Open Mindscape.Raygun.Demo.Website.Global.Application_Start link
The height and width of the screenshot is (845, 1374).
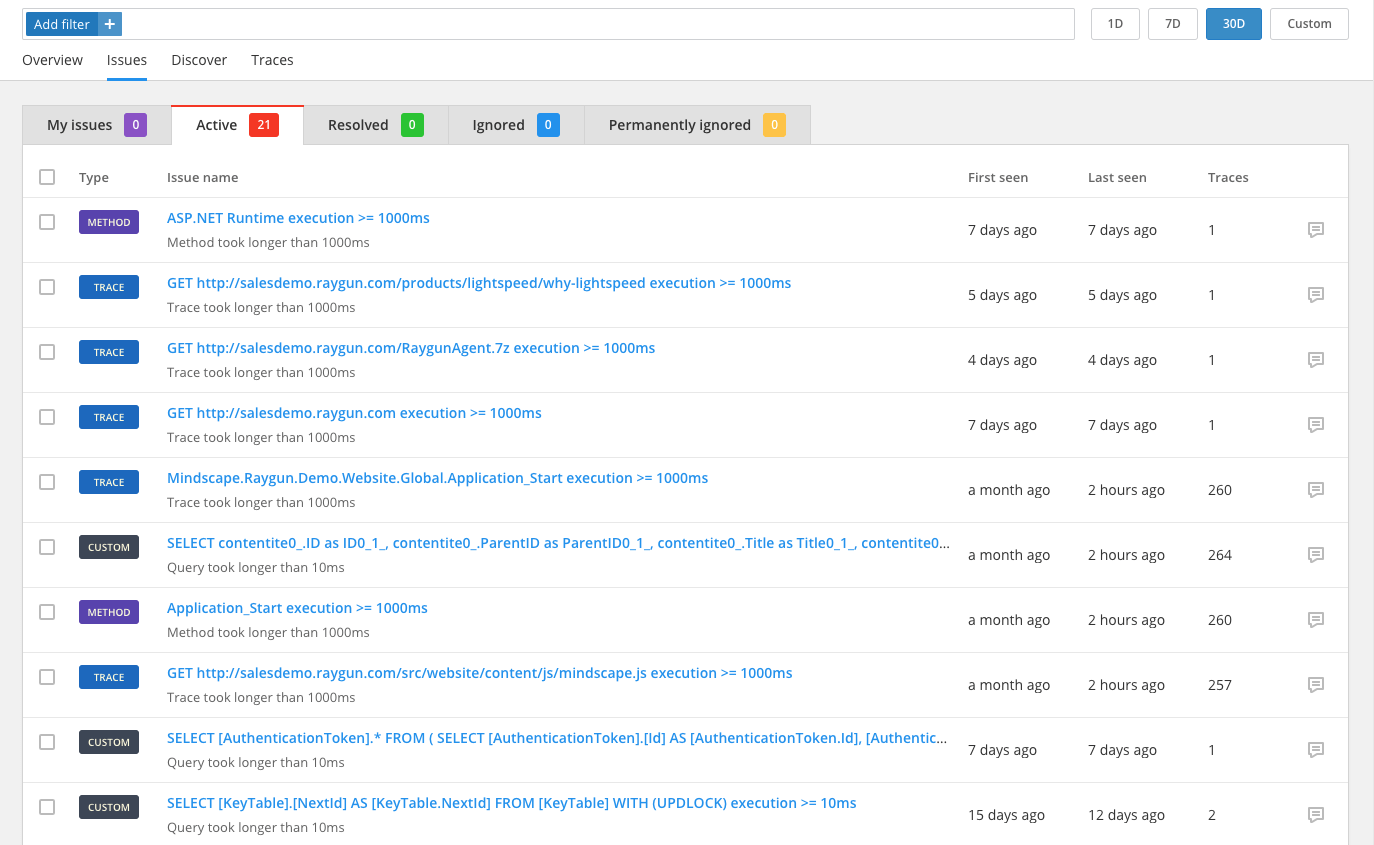[x=437, y=478]
